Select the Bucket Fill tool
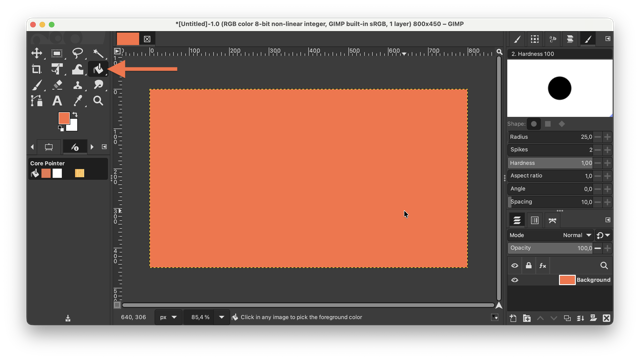The height and width of the screenshot is (360, 640). [98, 69]
